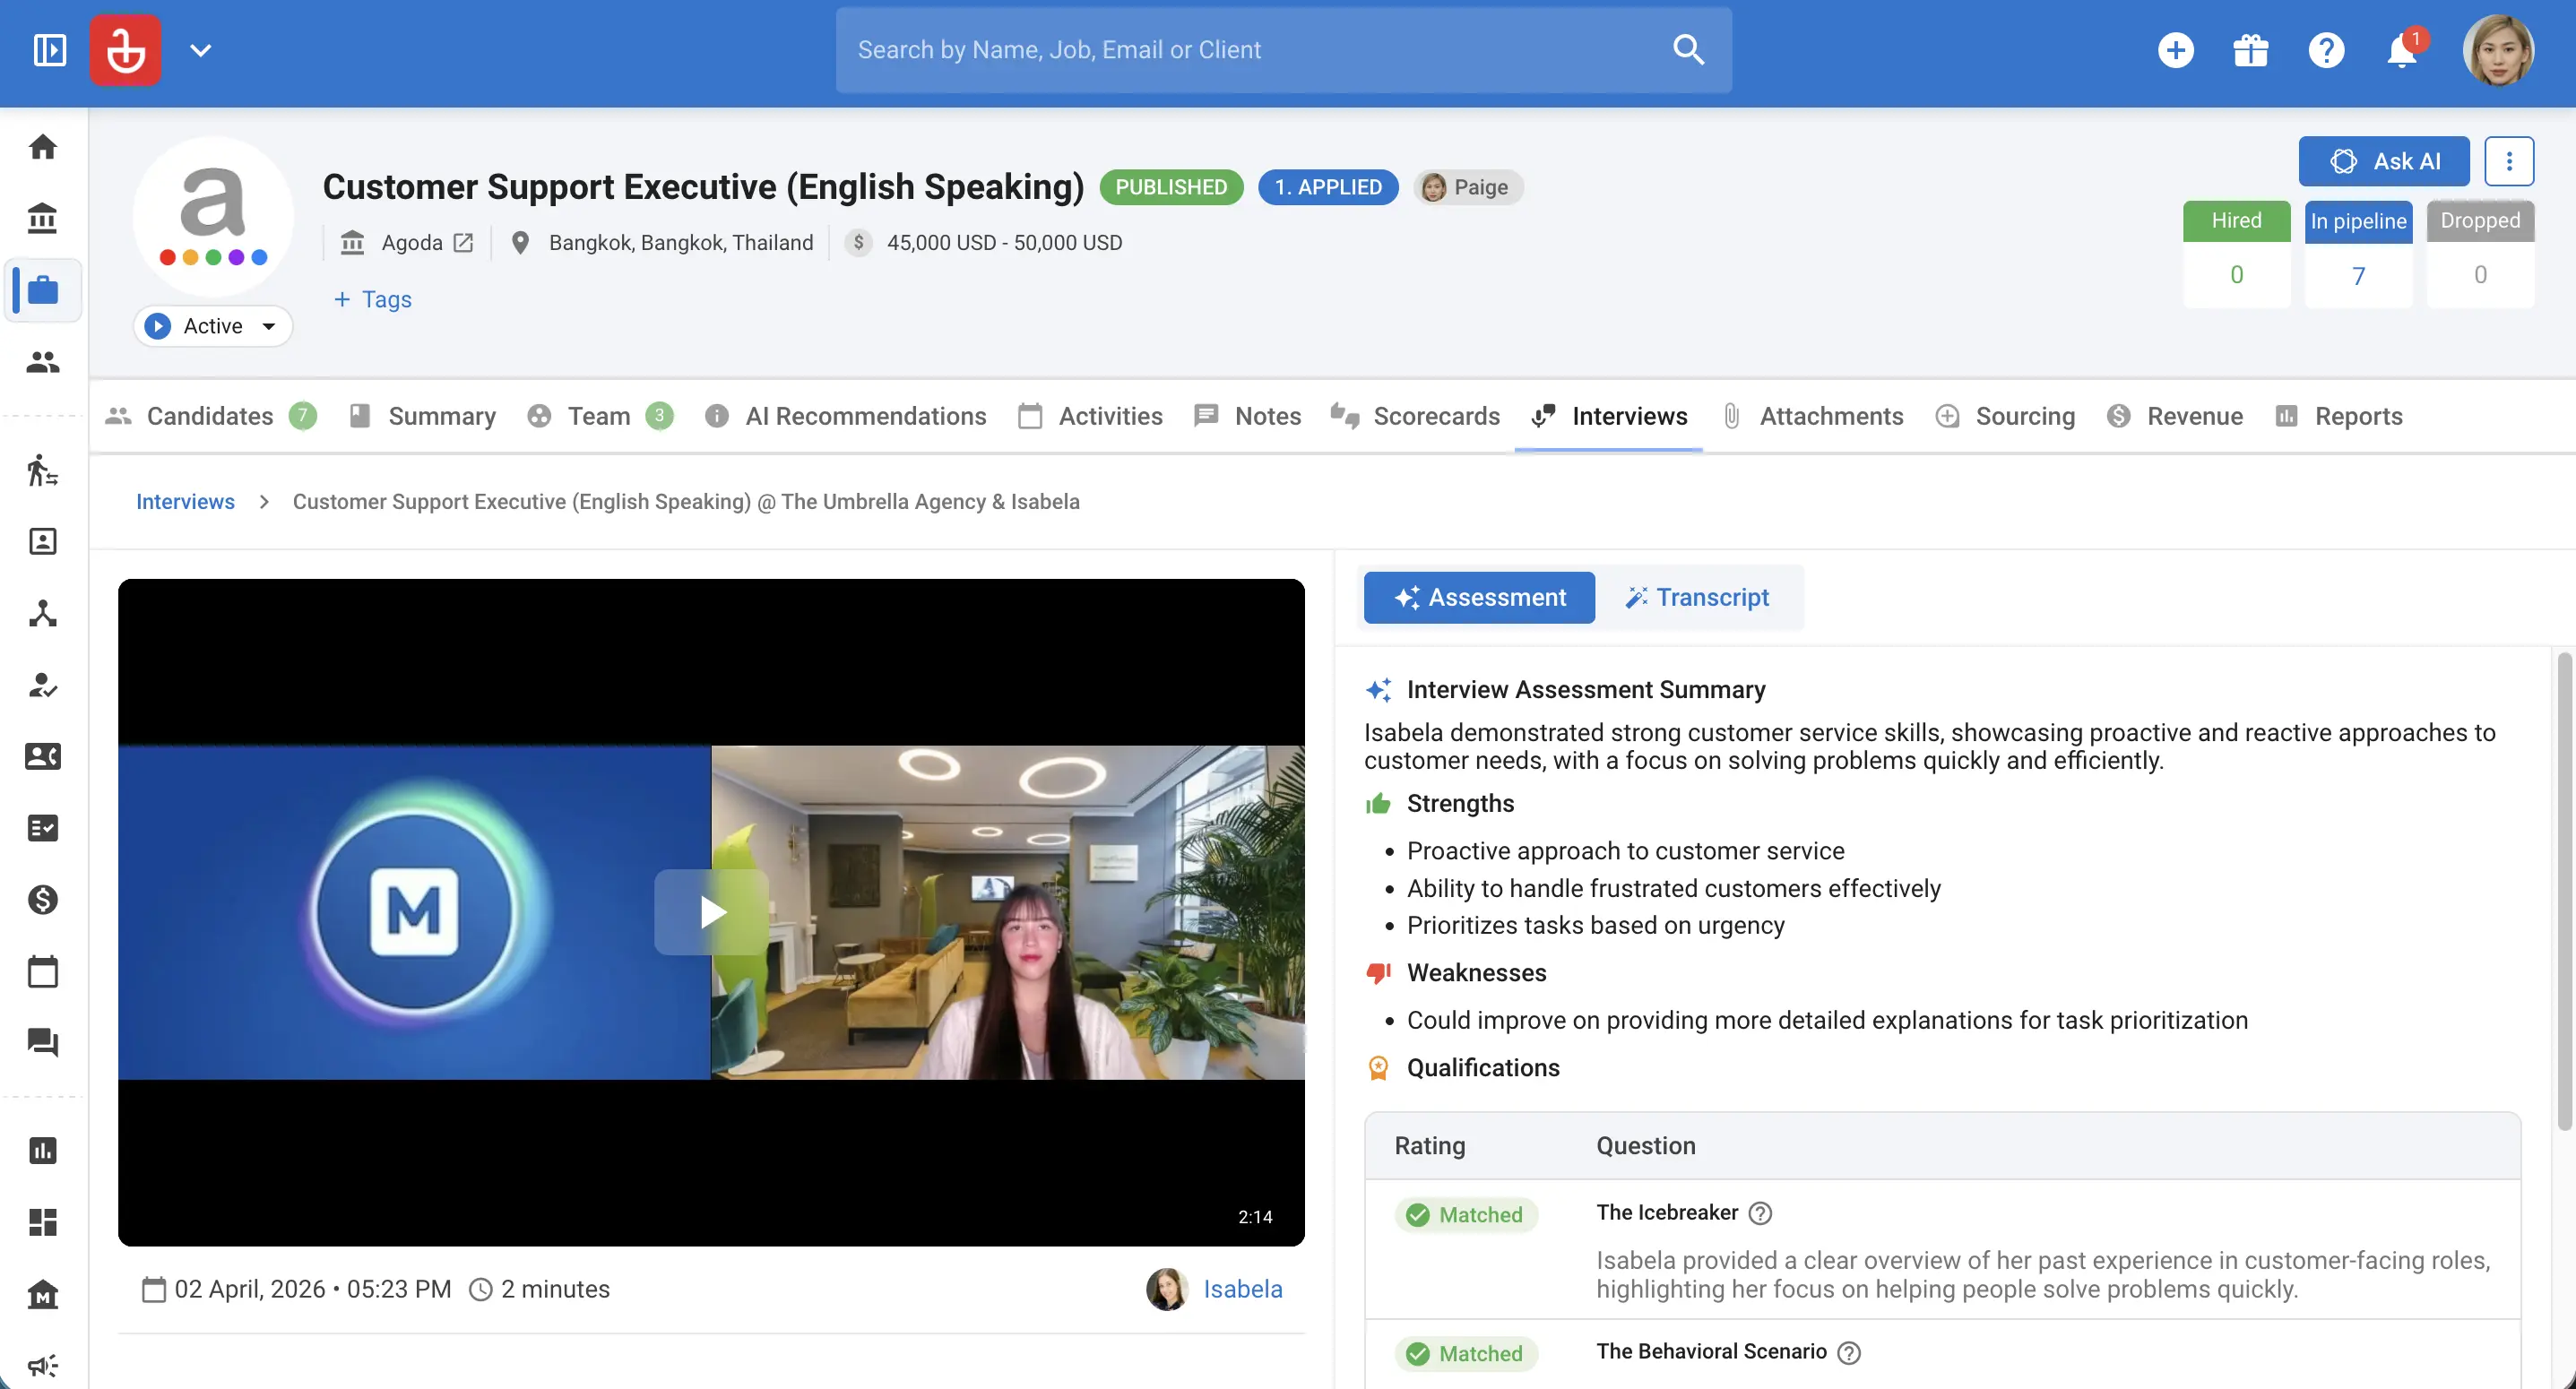Switch to the Transcript view
The height and width of the screenshot is (1389, 2576).
tap(1697, 597)
